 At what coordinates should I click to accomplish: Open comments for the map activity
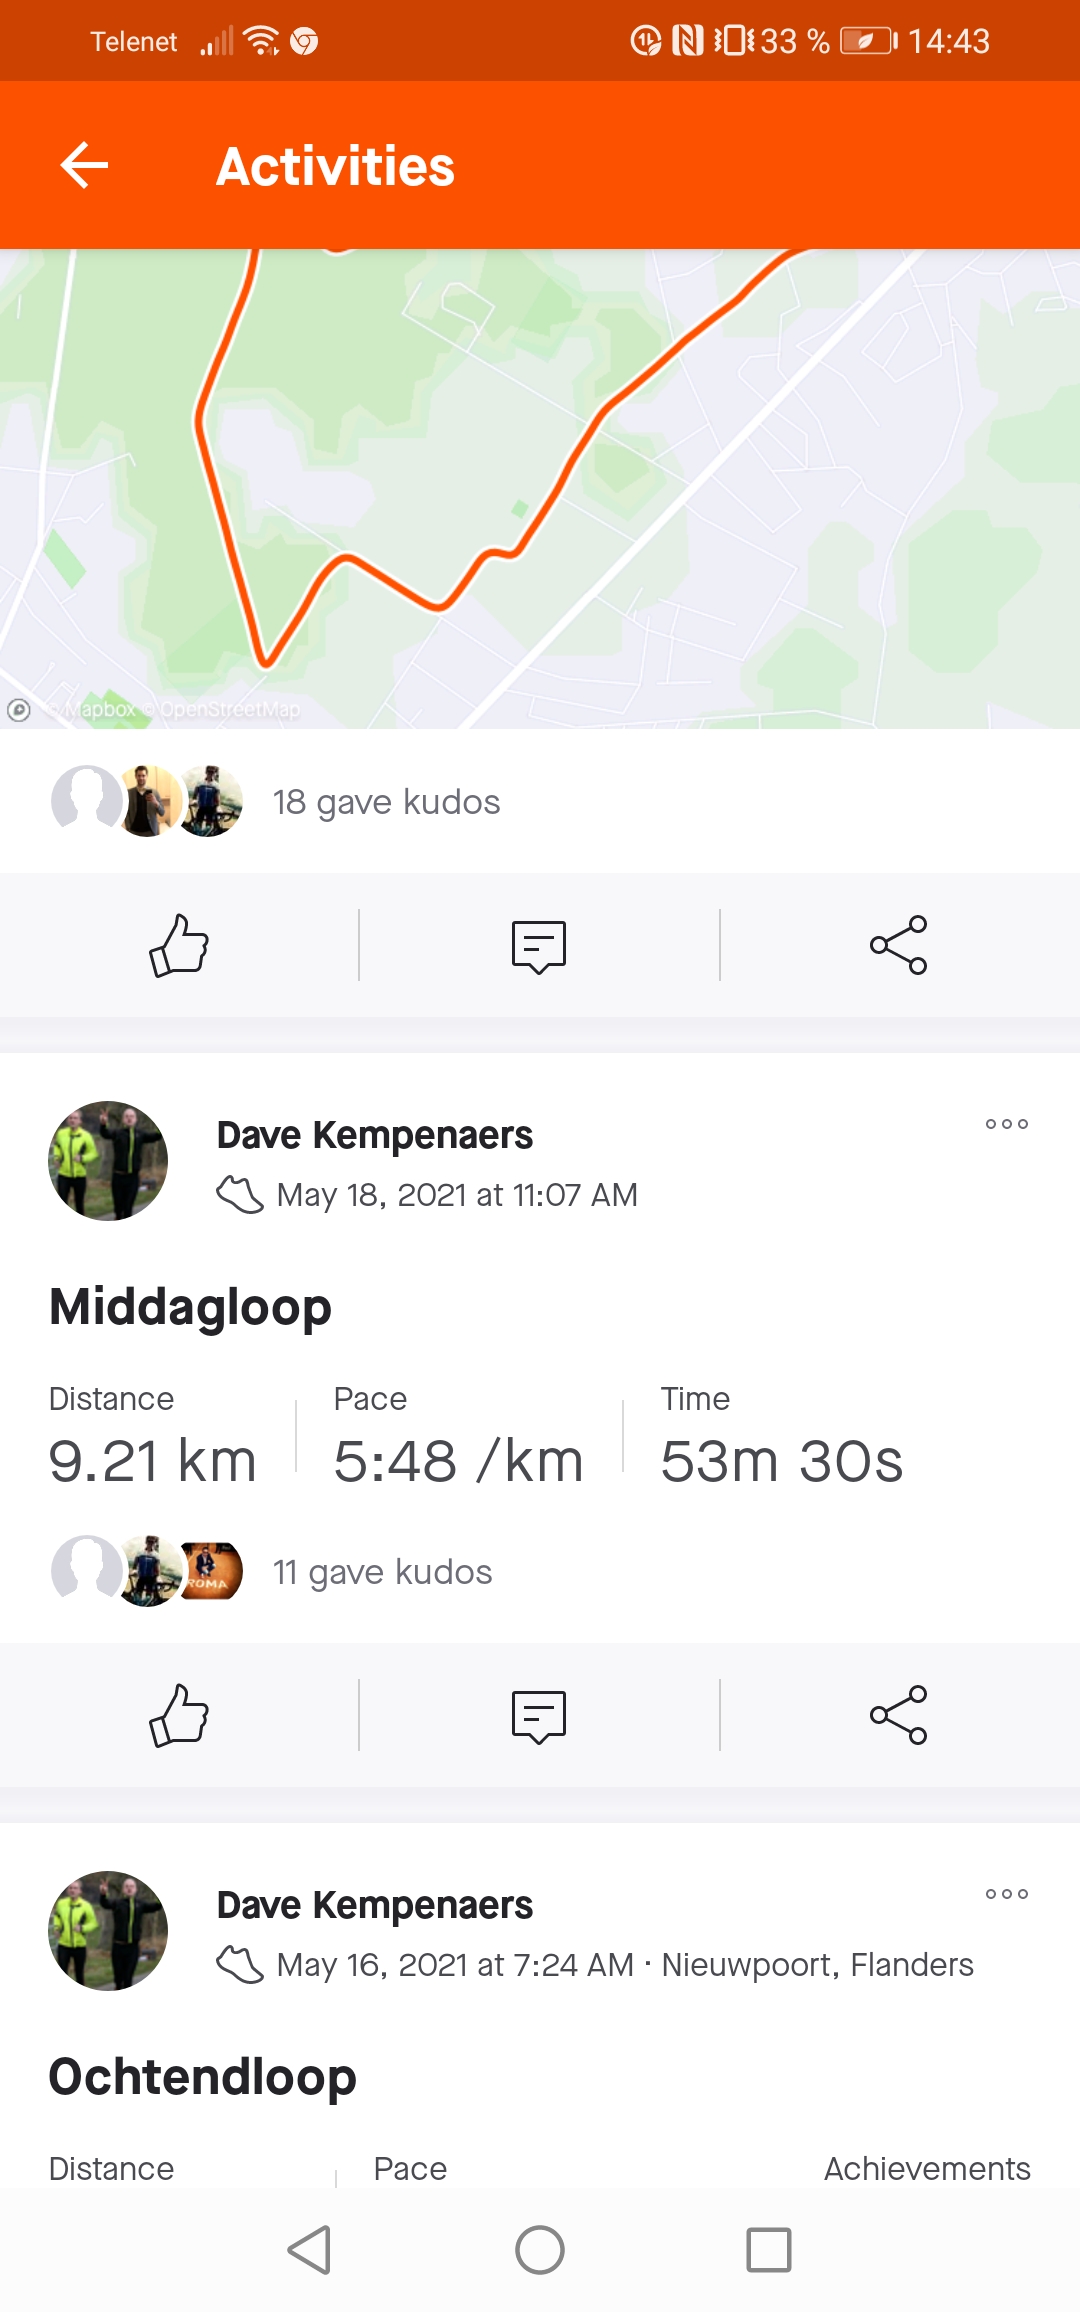(539, 946)
